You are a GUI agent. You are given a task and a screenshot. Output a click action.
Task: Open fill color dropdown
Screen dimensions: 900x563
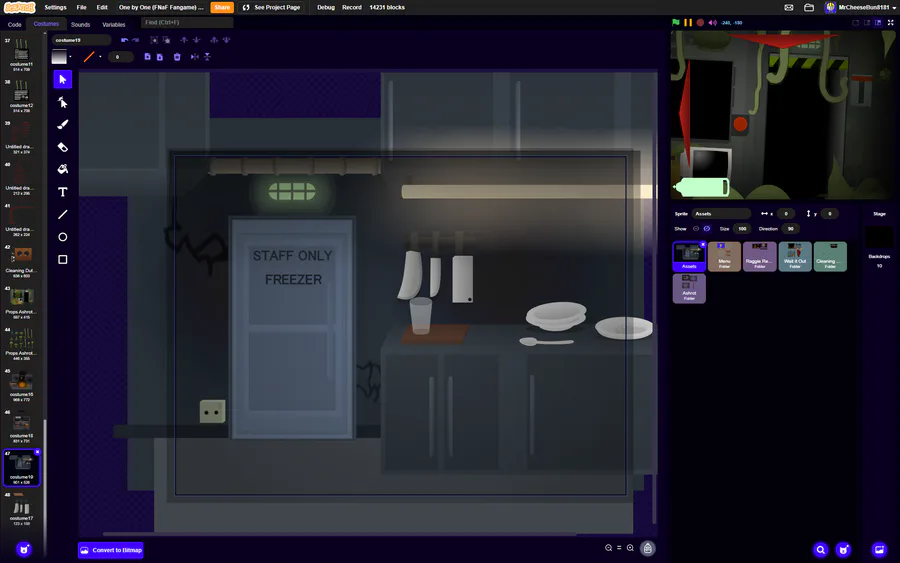pyautogui.click(x=70, y=57)
